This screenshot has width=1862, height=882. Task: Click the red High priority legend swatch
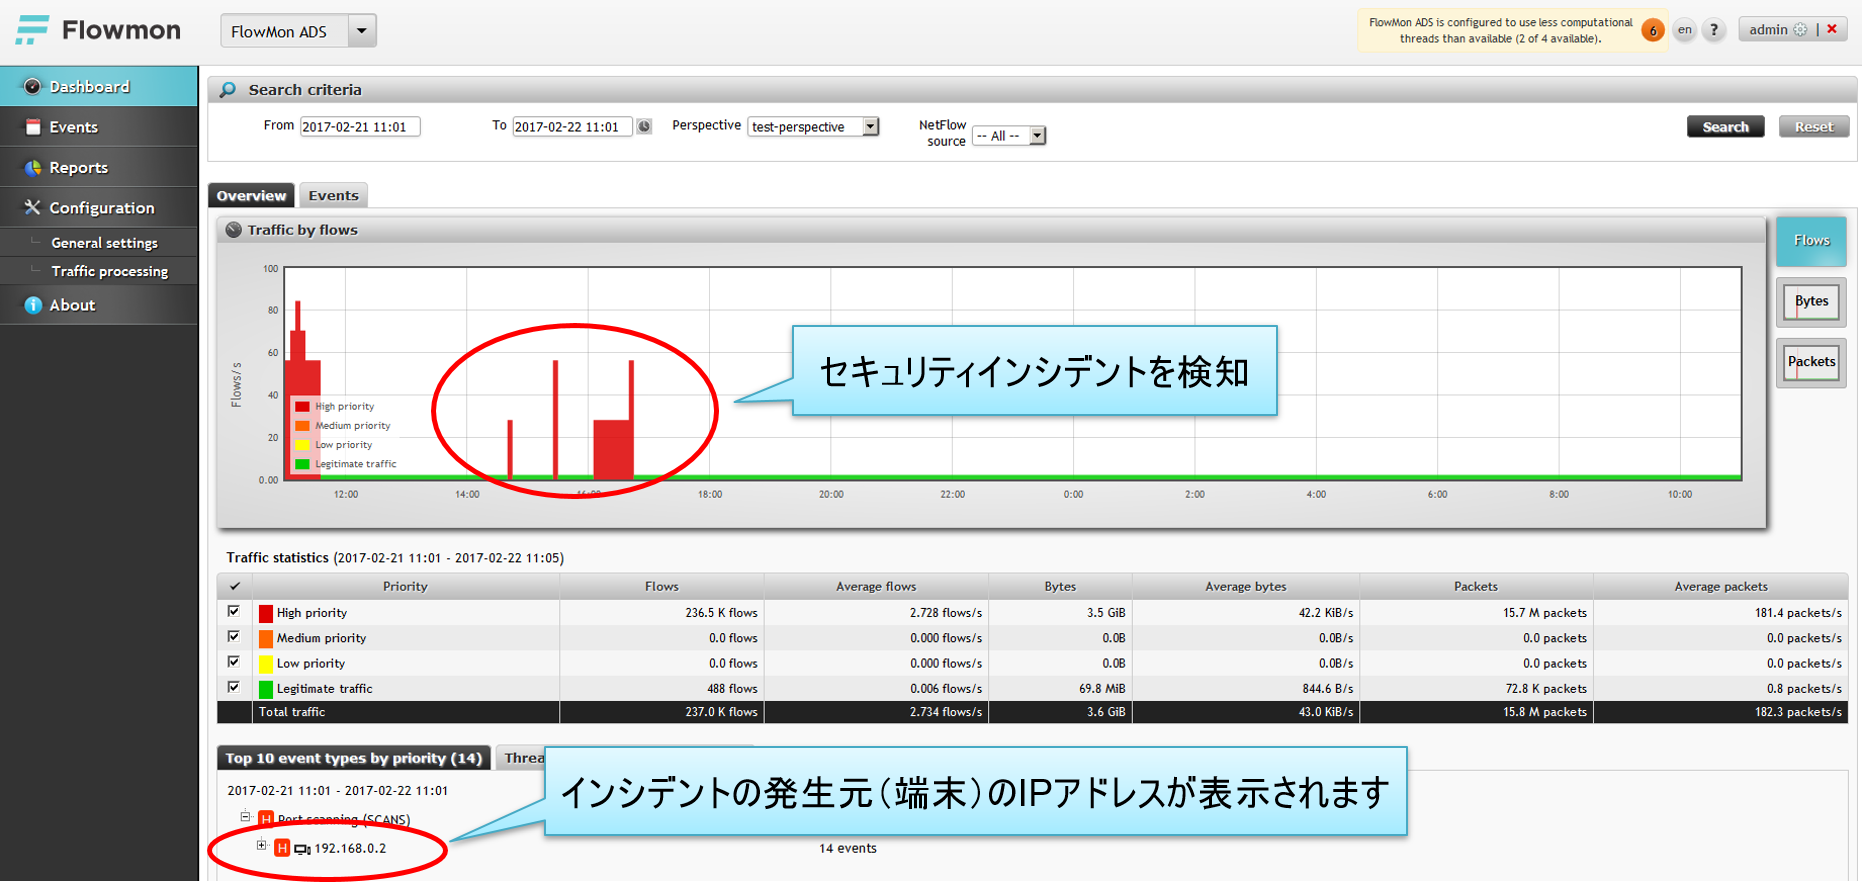tap(302, 406)
